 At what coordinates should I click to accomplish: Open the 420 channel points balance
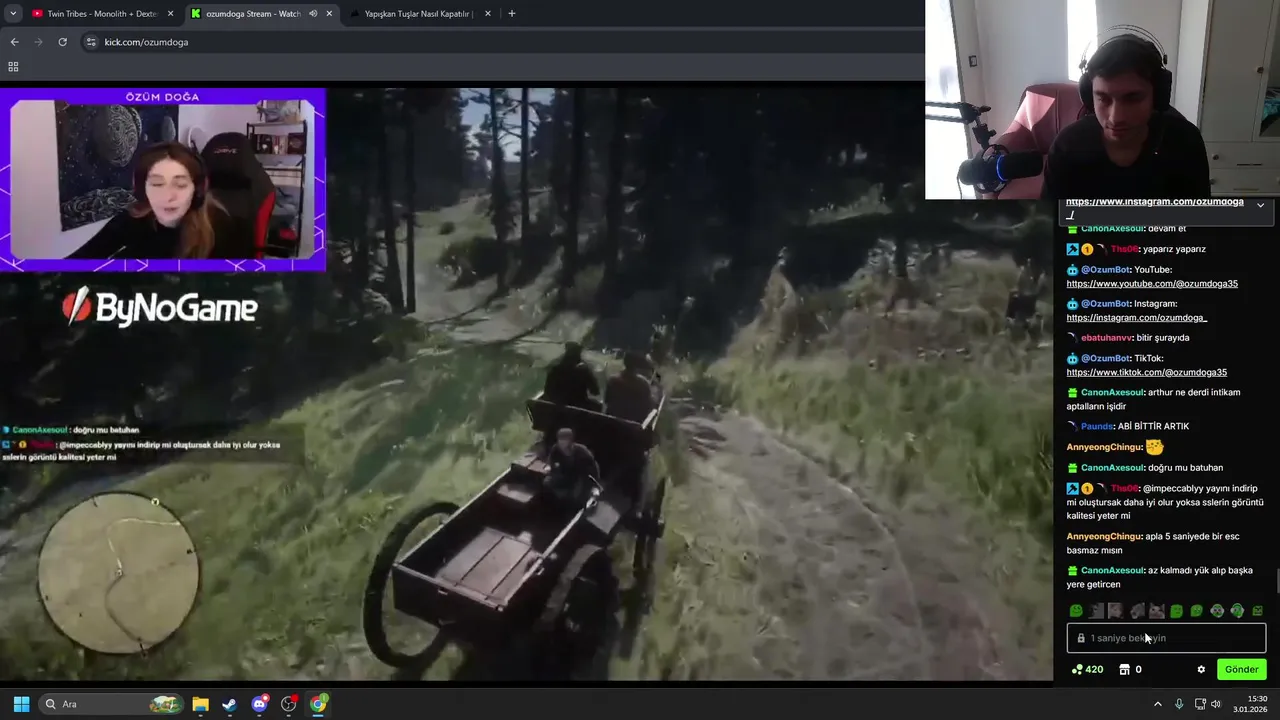[1087, 670]
